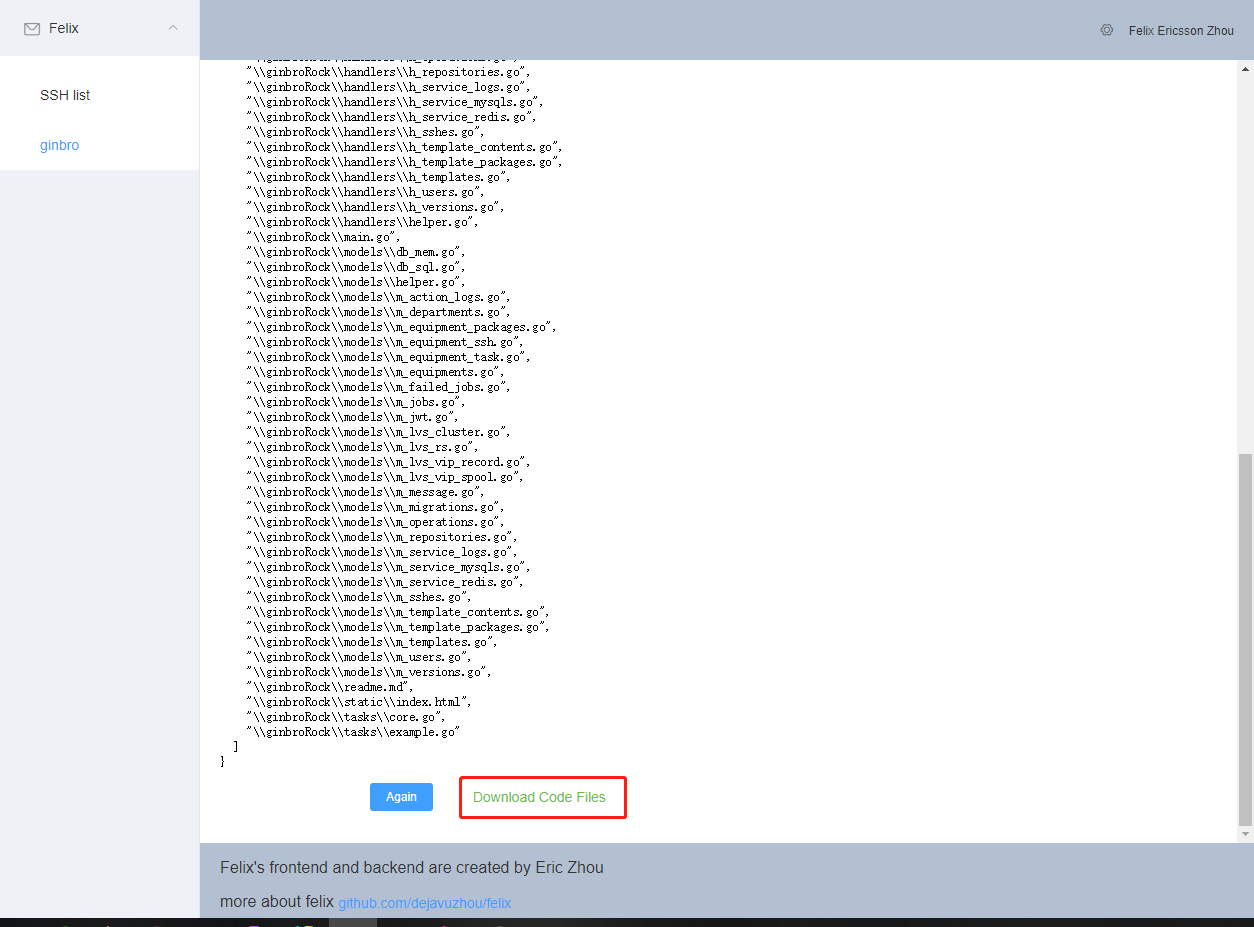Click the models db_sql.go path line
The height and width of the screenshot is (927, 1254).
tap(356, 267)
